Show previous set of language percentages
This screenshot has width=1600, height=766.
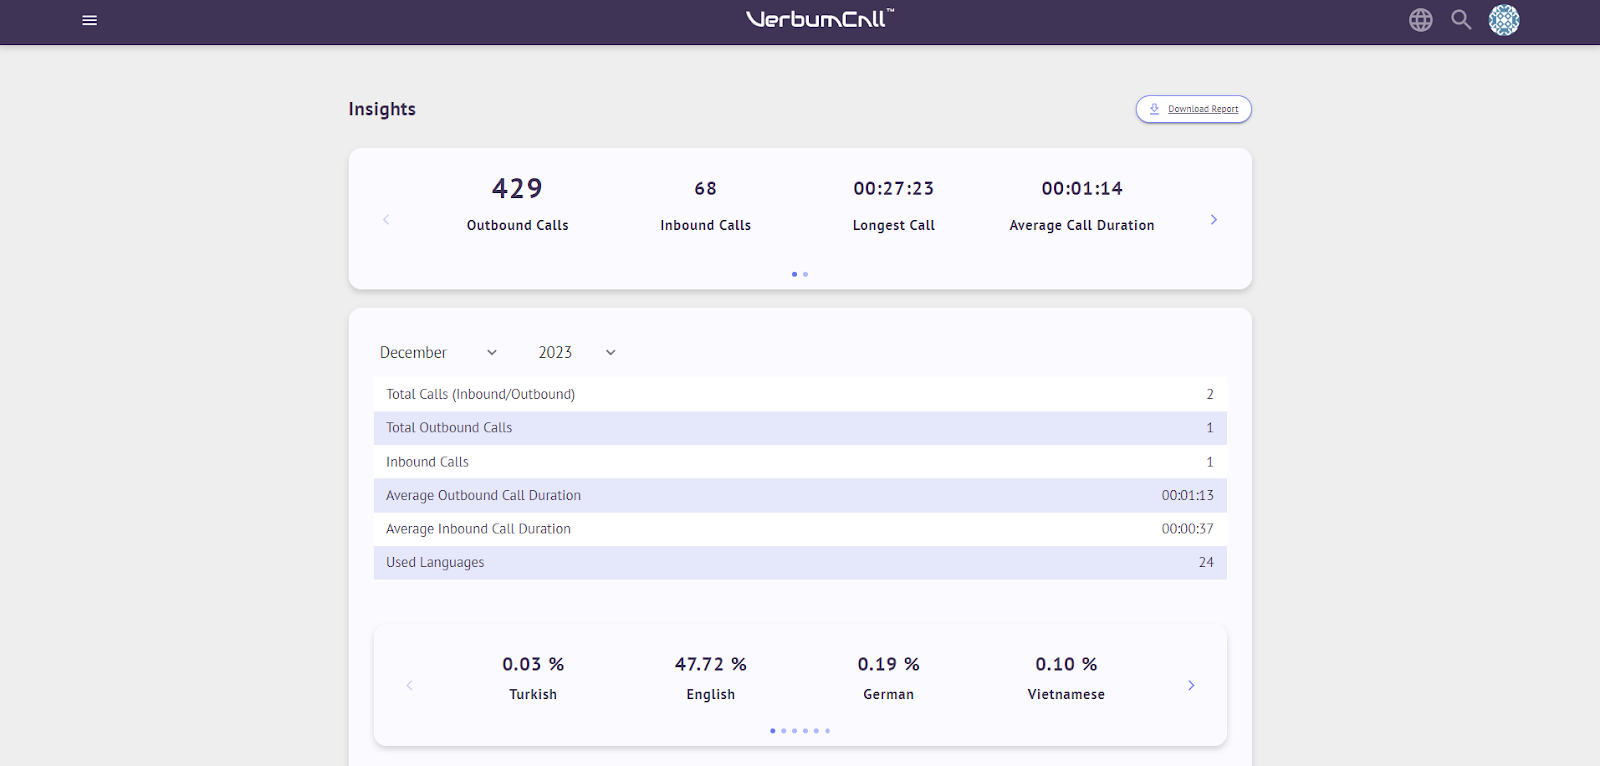pos(409,685)
